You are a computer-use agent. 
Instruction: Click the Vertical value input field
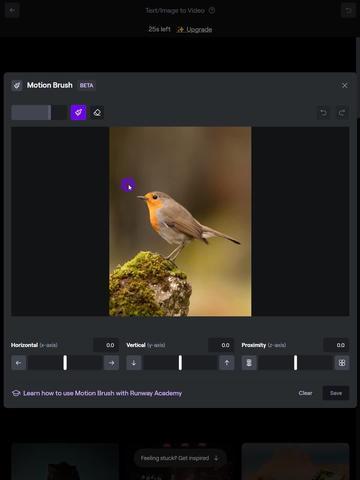point(221,345)
